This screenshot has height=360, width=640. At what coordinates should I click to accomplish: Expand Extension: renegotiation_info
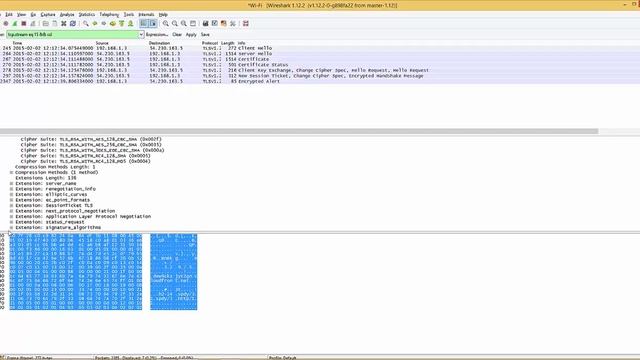(11, 189)
